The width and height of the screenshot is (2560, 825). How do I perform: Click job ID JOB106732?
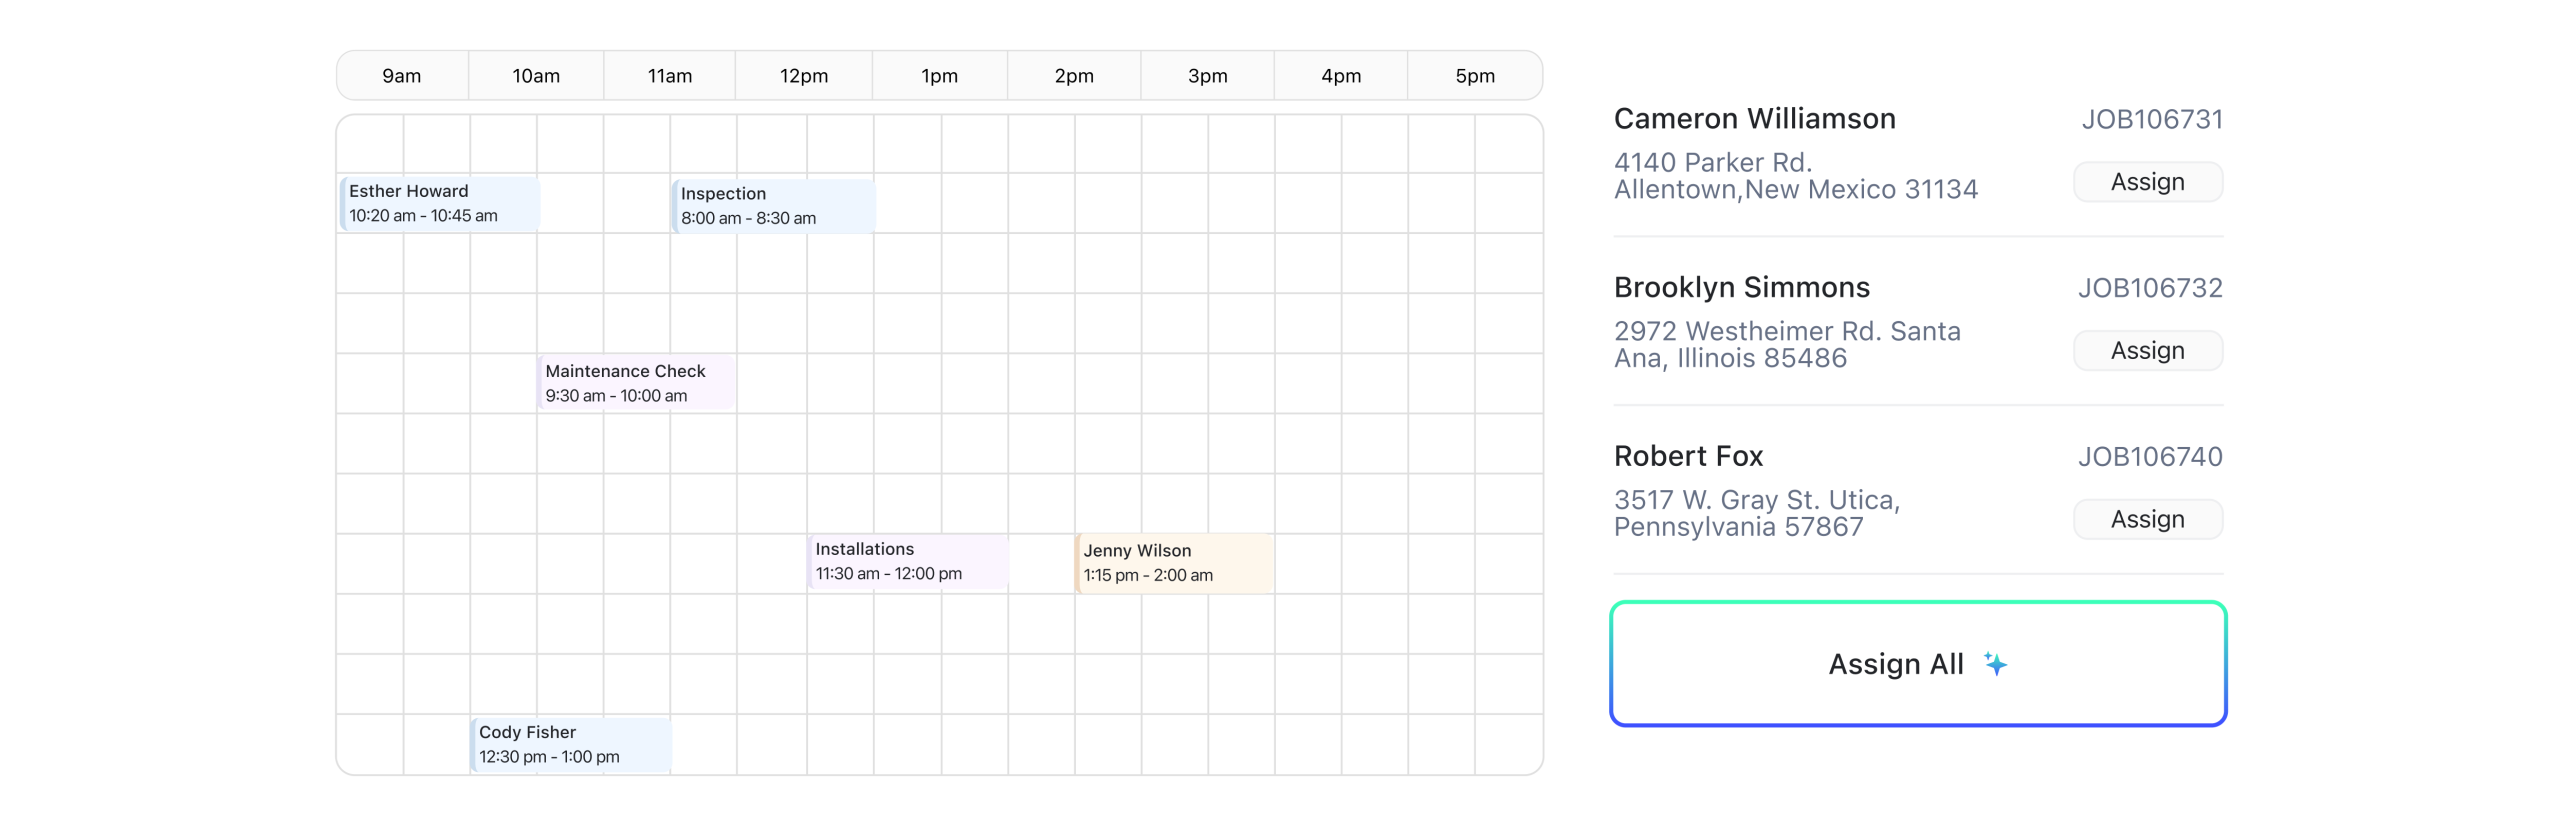click(2150, 289)
